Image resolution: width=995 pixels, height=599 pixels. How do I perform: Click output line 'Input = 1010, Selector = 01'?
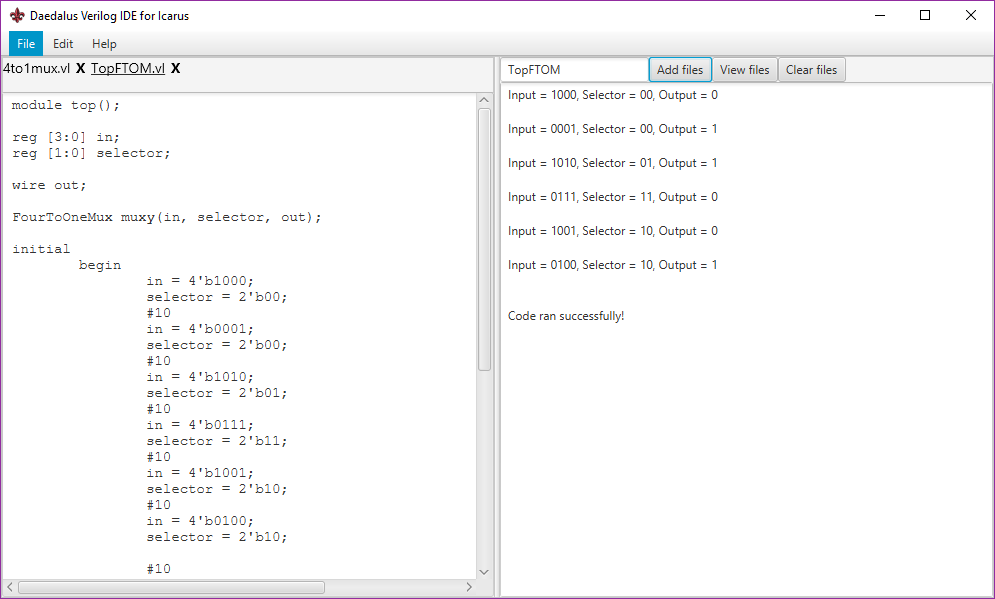(x=613, y=163)
